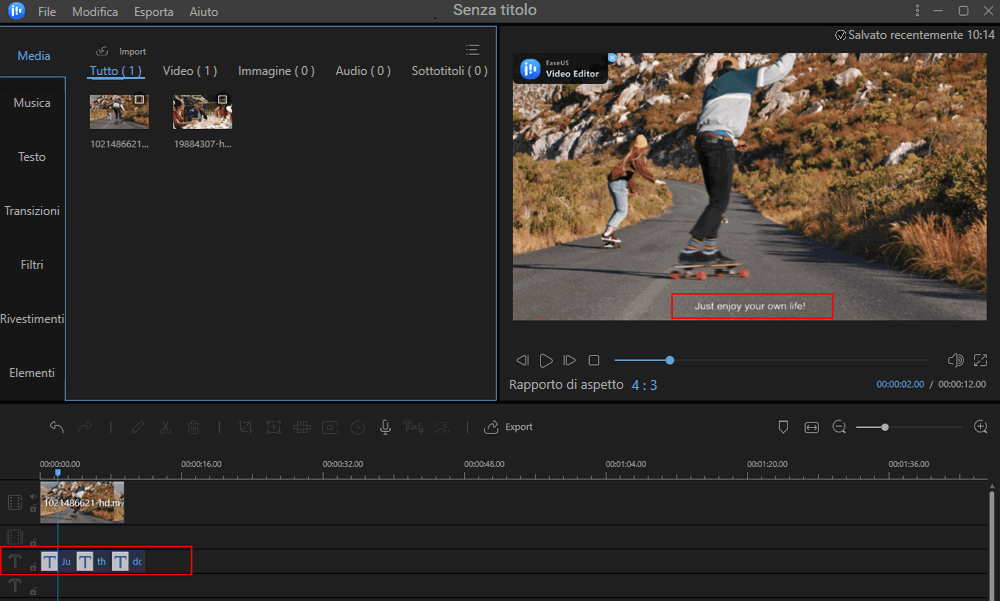Add a marker using the marker icon
The image size is (1000, 601).
(783, 427)
